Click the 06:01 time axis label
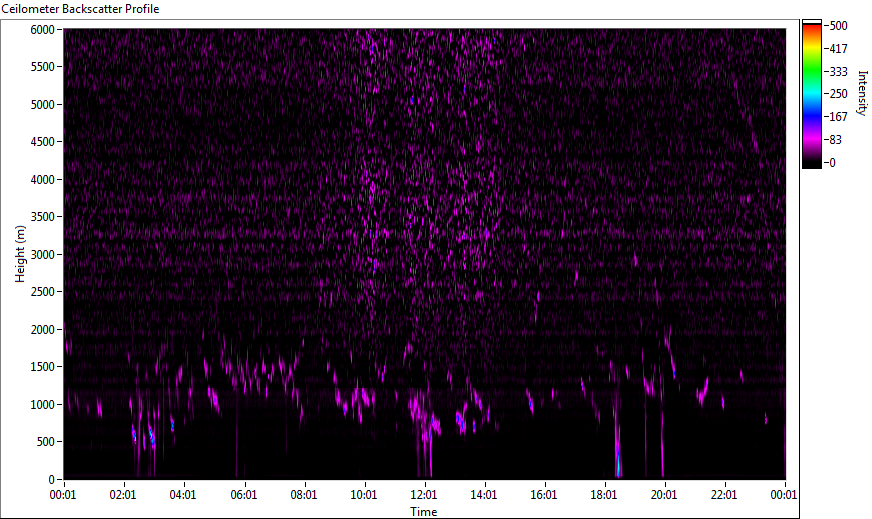The width and height of the screenshot is (872, 519). (x=244, y=495)
